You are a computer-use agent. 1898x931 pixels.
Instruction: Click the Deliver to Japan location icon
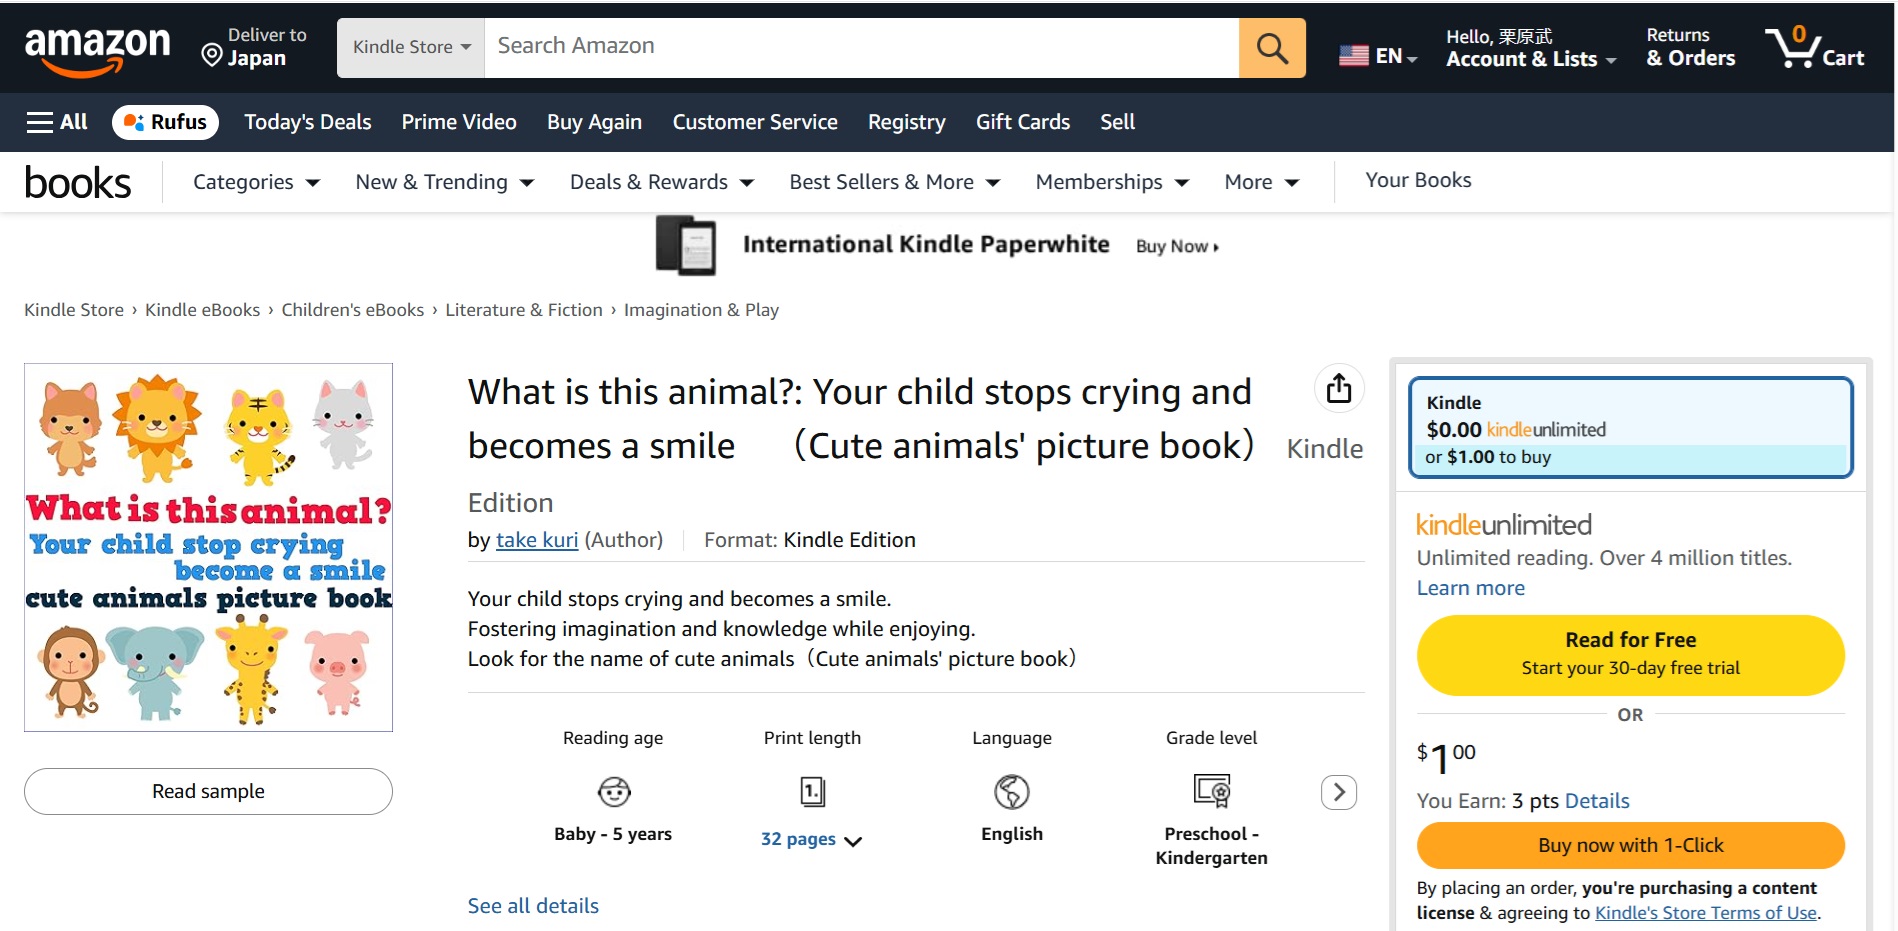212,55
